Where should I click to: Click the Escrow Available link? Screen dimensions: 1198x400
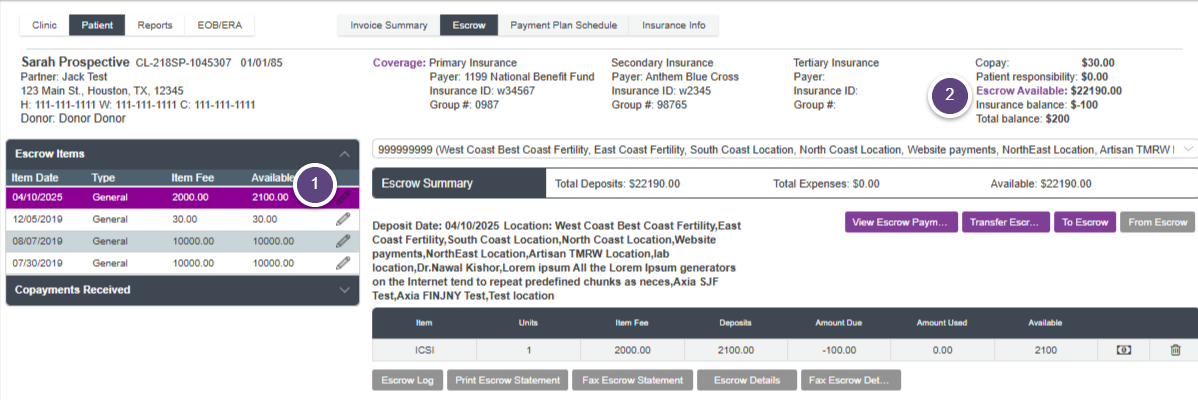tap(1015, 90)
